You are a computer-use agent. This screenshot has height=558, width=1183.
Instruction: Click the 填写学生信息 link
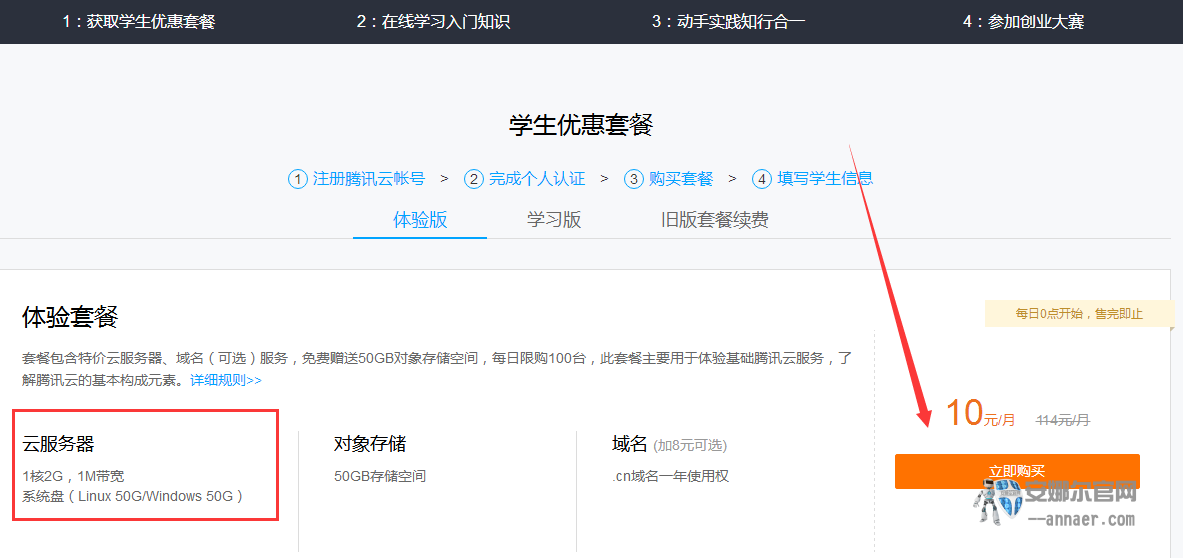coord(825,179)
